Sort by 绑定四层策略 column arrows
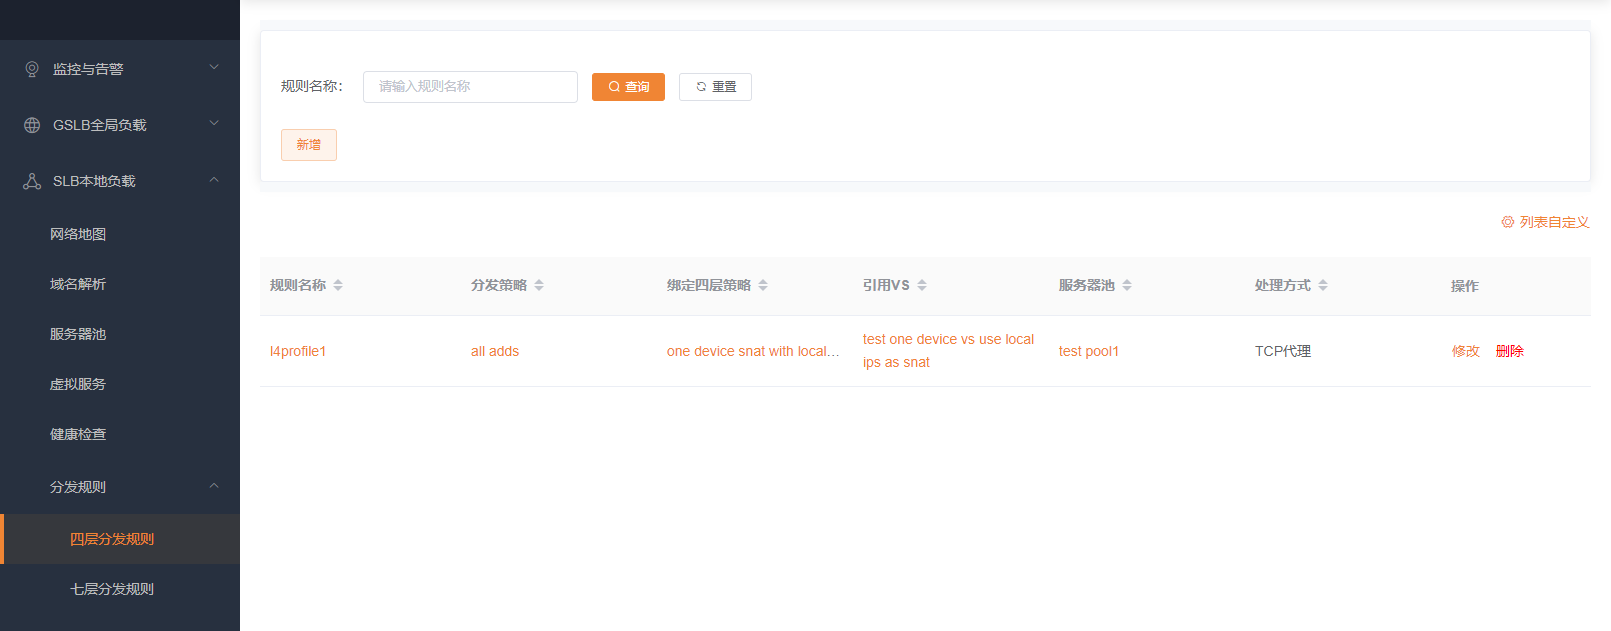This screenshot has height=631, width=1611. click(x=763, y=285)
